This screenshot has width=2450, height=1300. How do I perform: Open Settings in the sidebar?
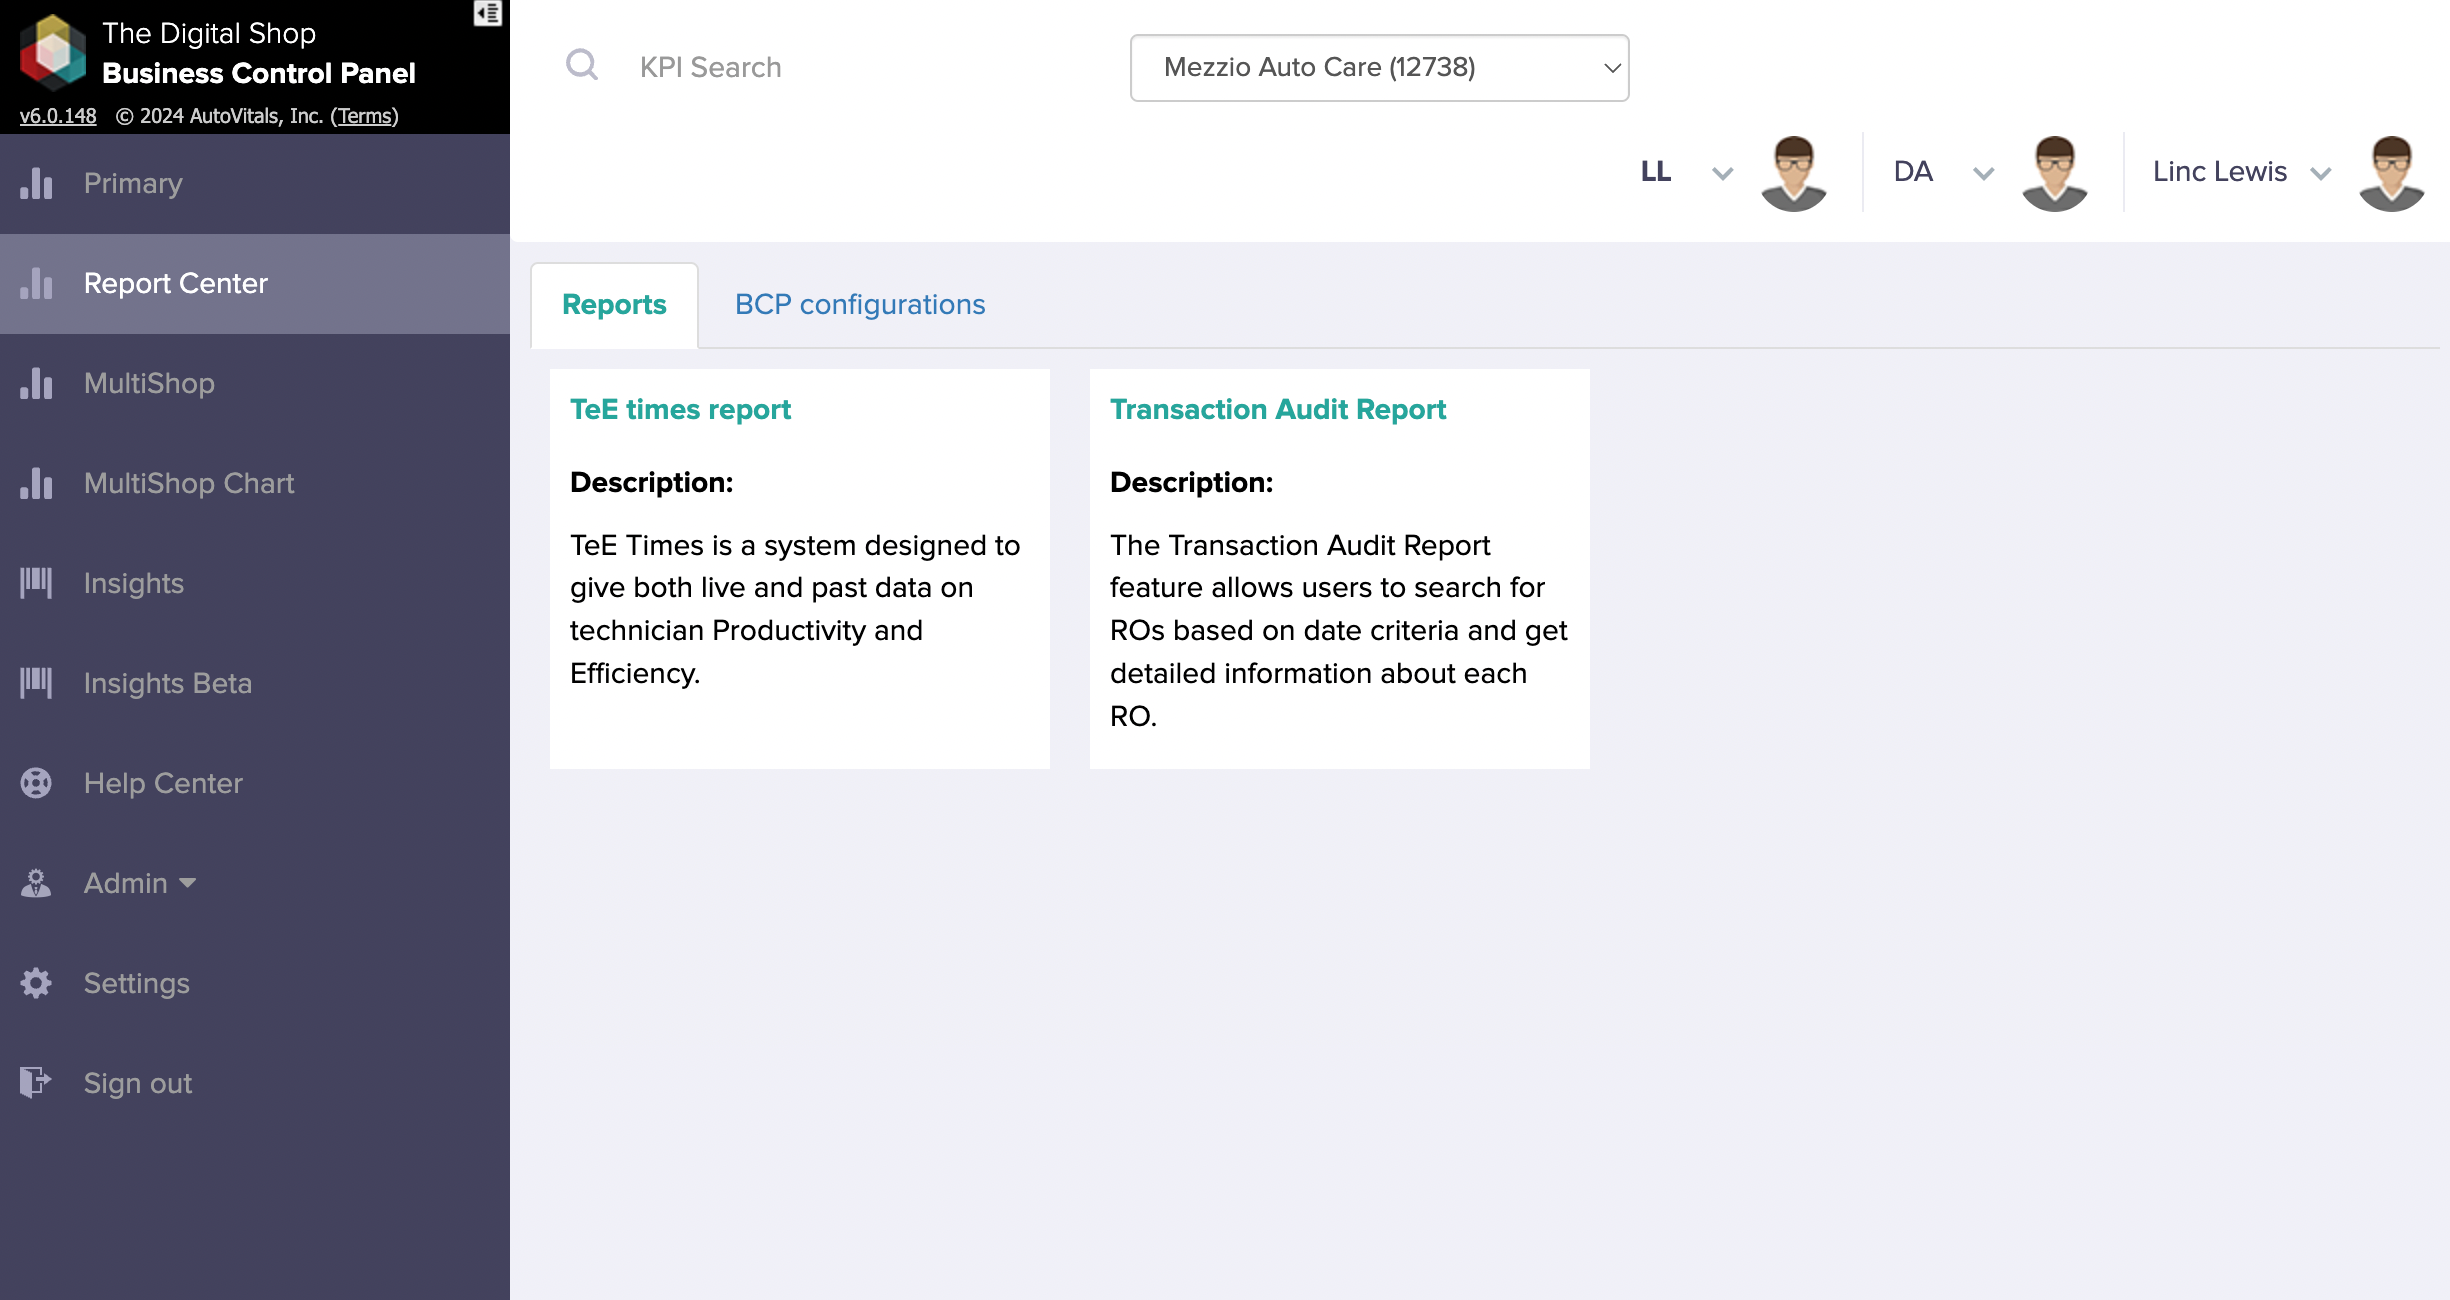[255, 984]
